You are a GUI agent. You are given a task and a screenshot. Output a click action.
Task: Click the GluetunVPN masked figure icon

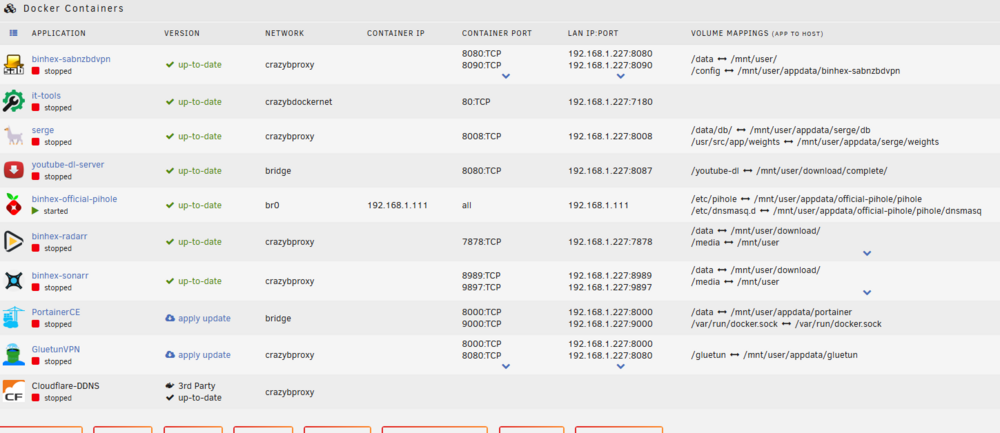pos(13,355)
